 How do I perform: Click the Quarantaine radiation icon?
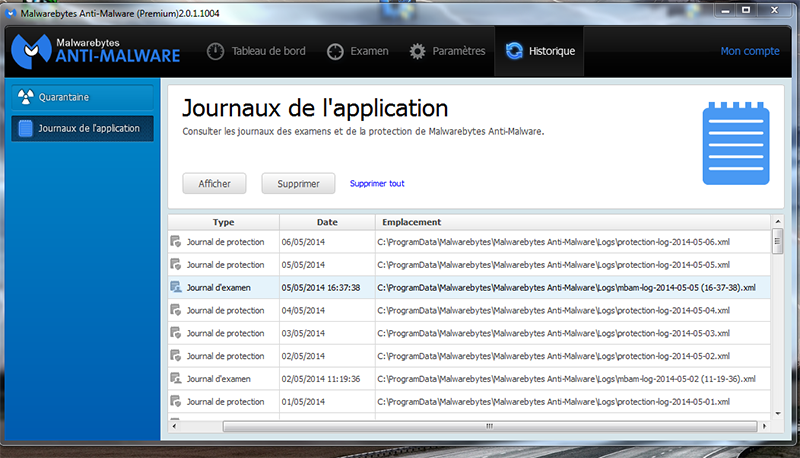tap(26, 97)
